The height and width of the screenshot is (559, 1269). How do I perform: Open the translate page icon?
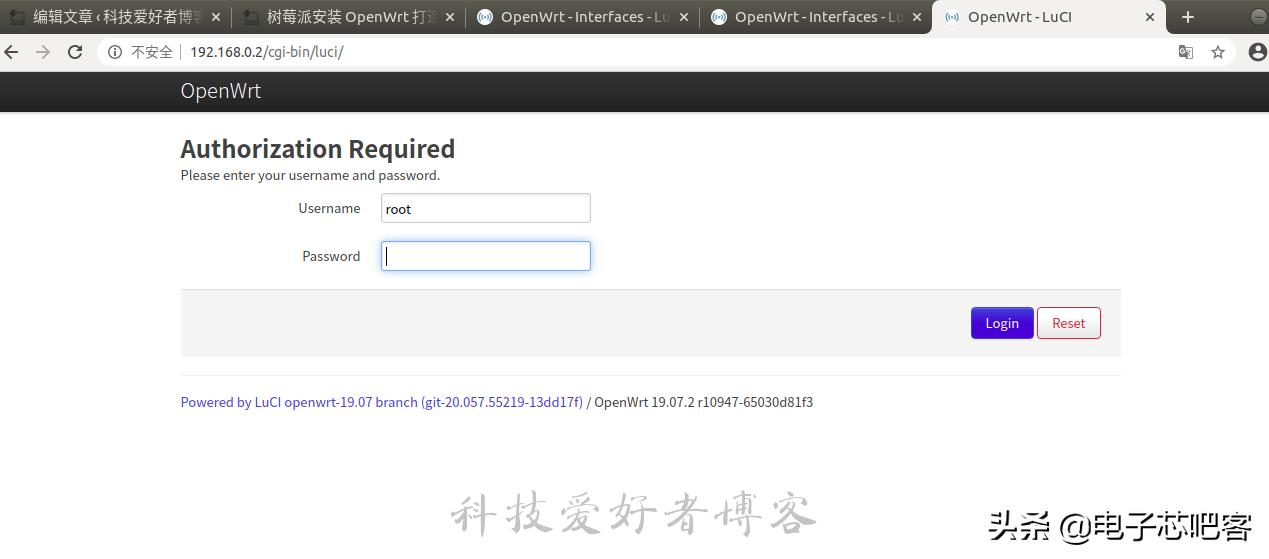1186,52
